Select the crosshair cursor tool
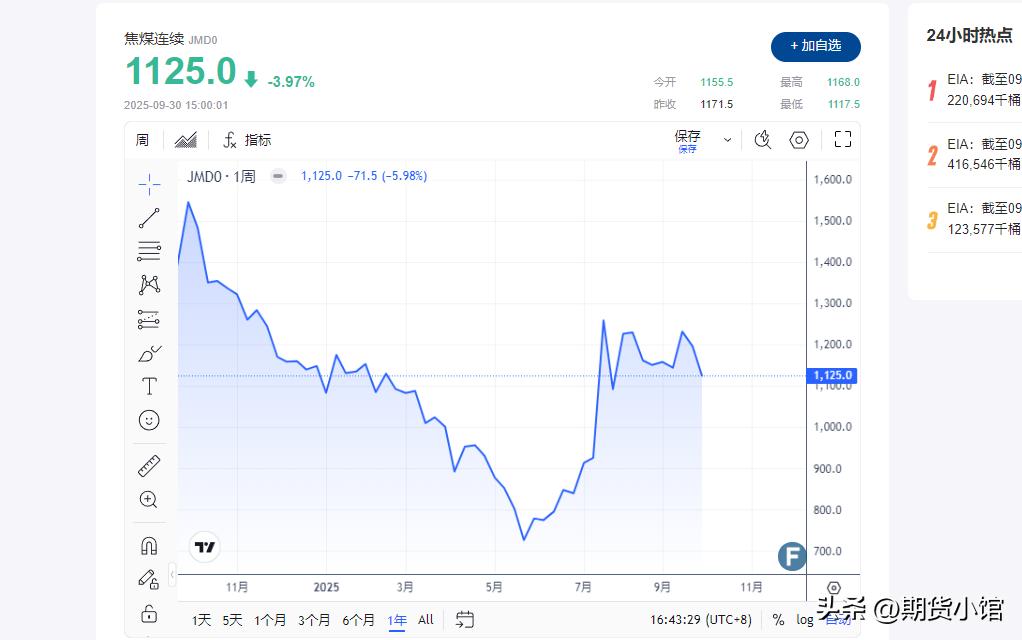This screenshot has width=1022, height=640. pyautogui.click(x=149, y=183)
